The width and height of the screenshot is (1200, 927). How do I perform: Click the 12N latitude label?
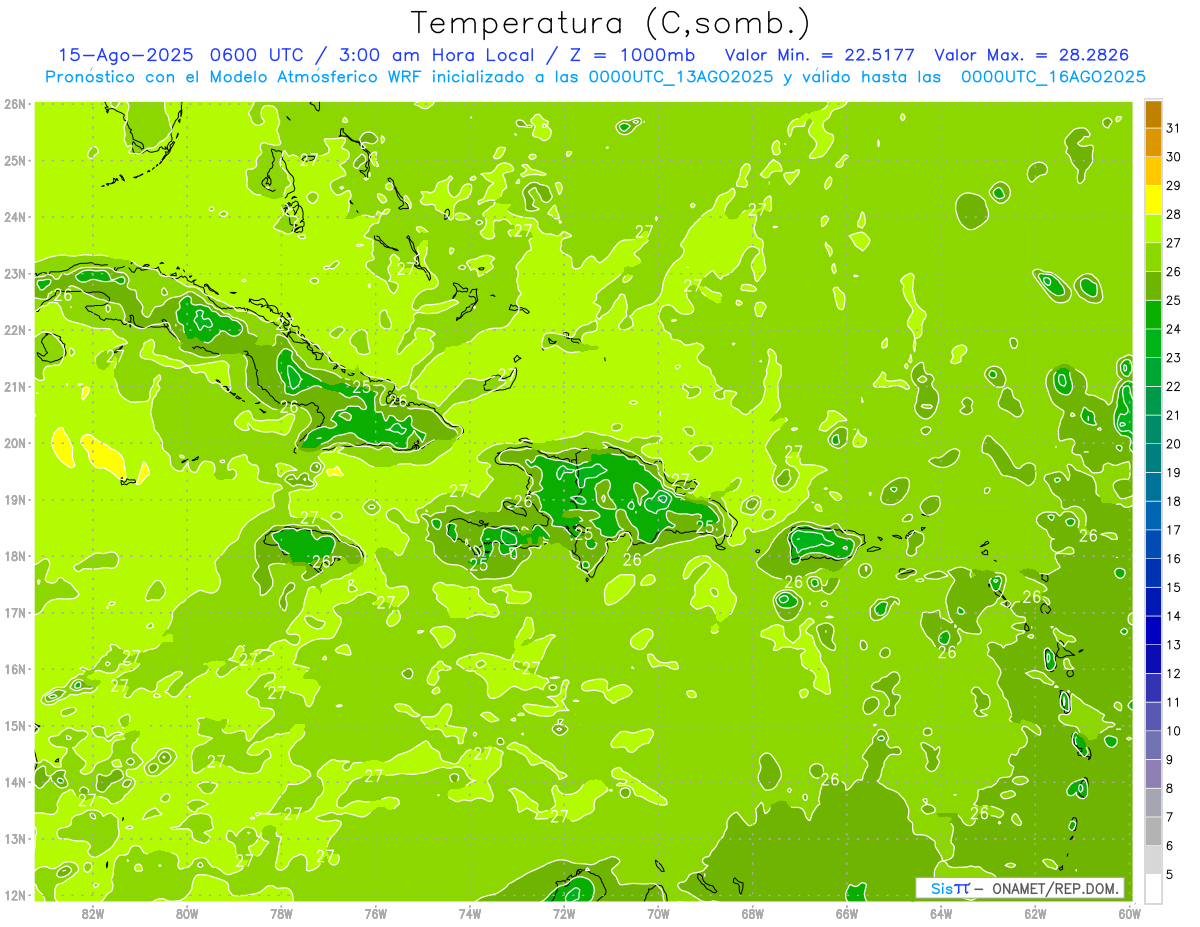(x=15, y=895)
